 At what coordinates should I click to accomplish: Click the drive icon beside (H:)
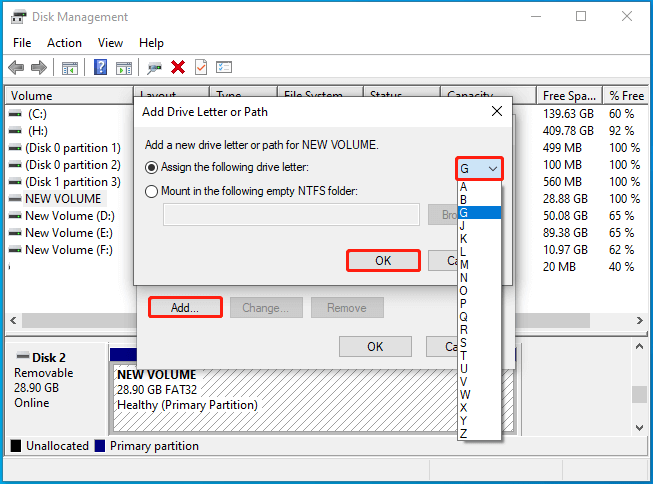(x=15, y=131)
